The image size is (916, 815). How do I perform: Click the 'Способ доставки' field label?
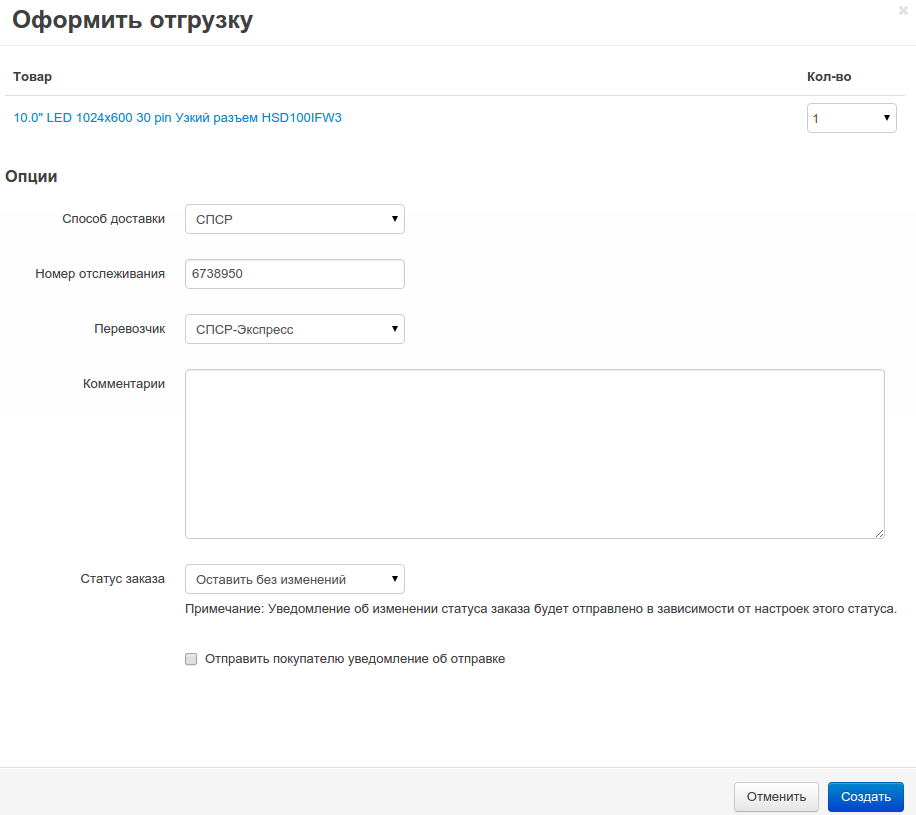114,219
